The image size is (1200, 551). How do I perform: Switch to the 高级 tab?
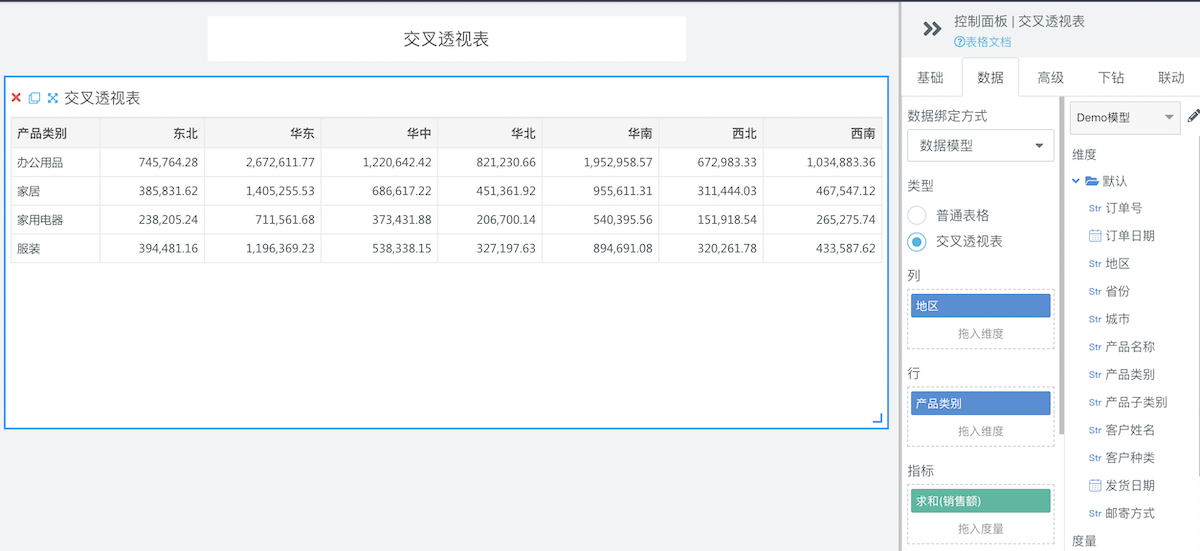tap(1050, 77)
